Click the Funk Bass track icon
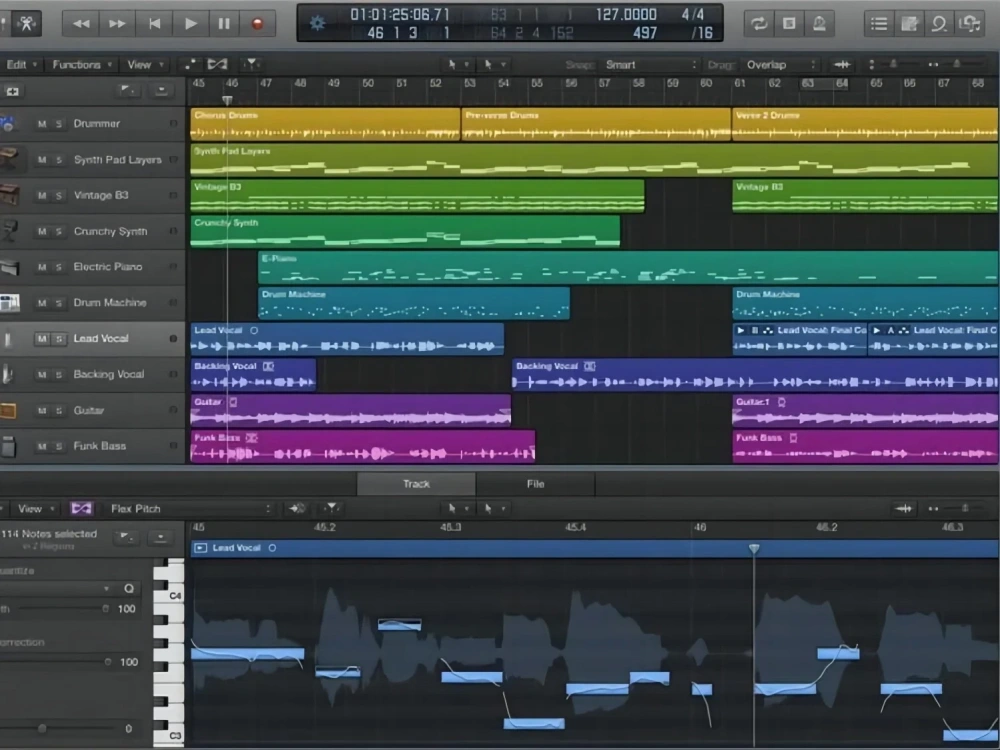1000x750 pixels. tap(8, 446)
